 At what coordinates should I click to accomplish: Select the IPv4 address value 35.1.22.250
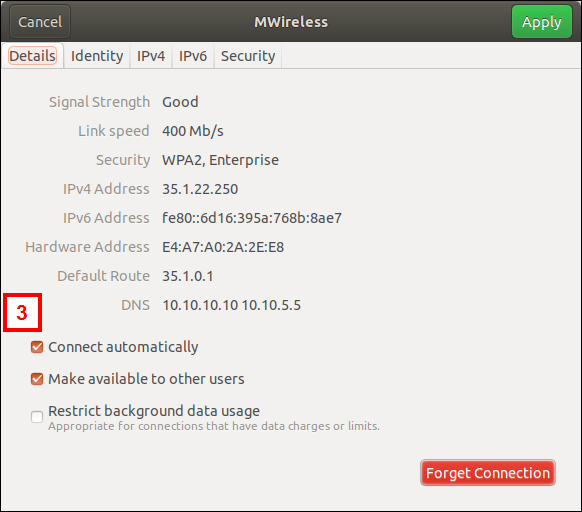point(200,189)
